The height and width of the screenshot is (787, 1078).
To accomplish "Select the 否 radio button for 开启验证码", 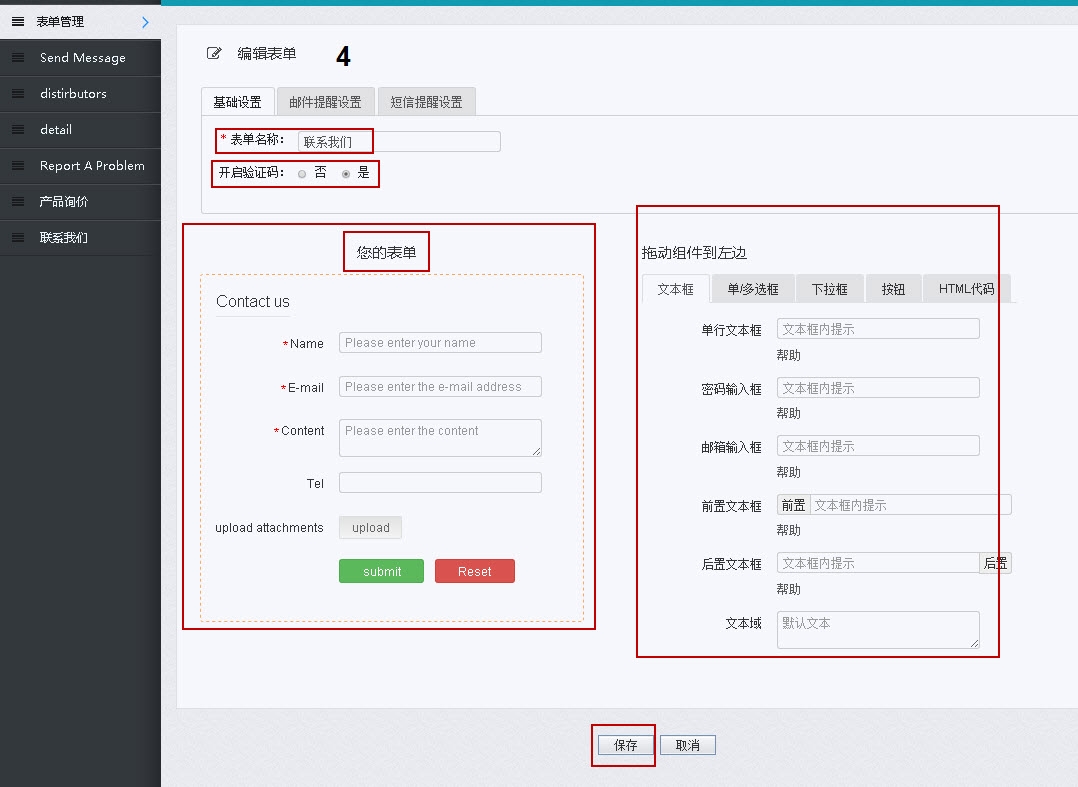I will click(301, 173).
